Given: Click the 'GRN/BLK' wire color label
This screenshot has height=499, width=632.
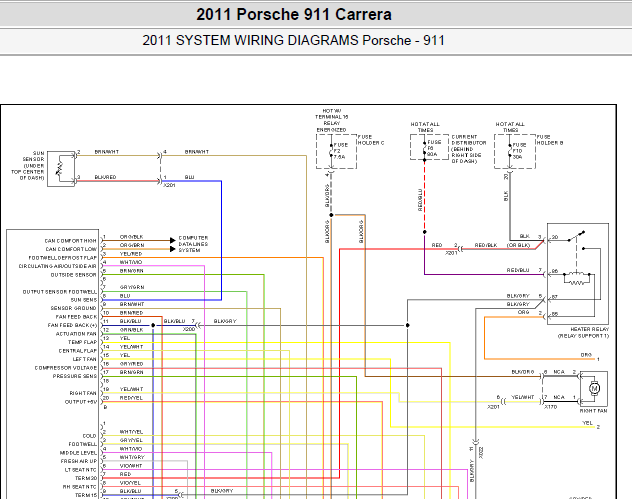Looking at the screenshot, I should (x=131, y=330).
